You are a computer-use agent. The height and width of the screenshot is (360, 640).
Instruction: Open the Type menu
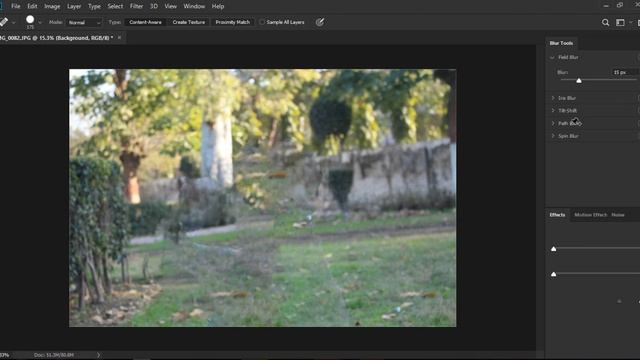pyautogui.click(x=94, y=7)
